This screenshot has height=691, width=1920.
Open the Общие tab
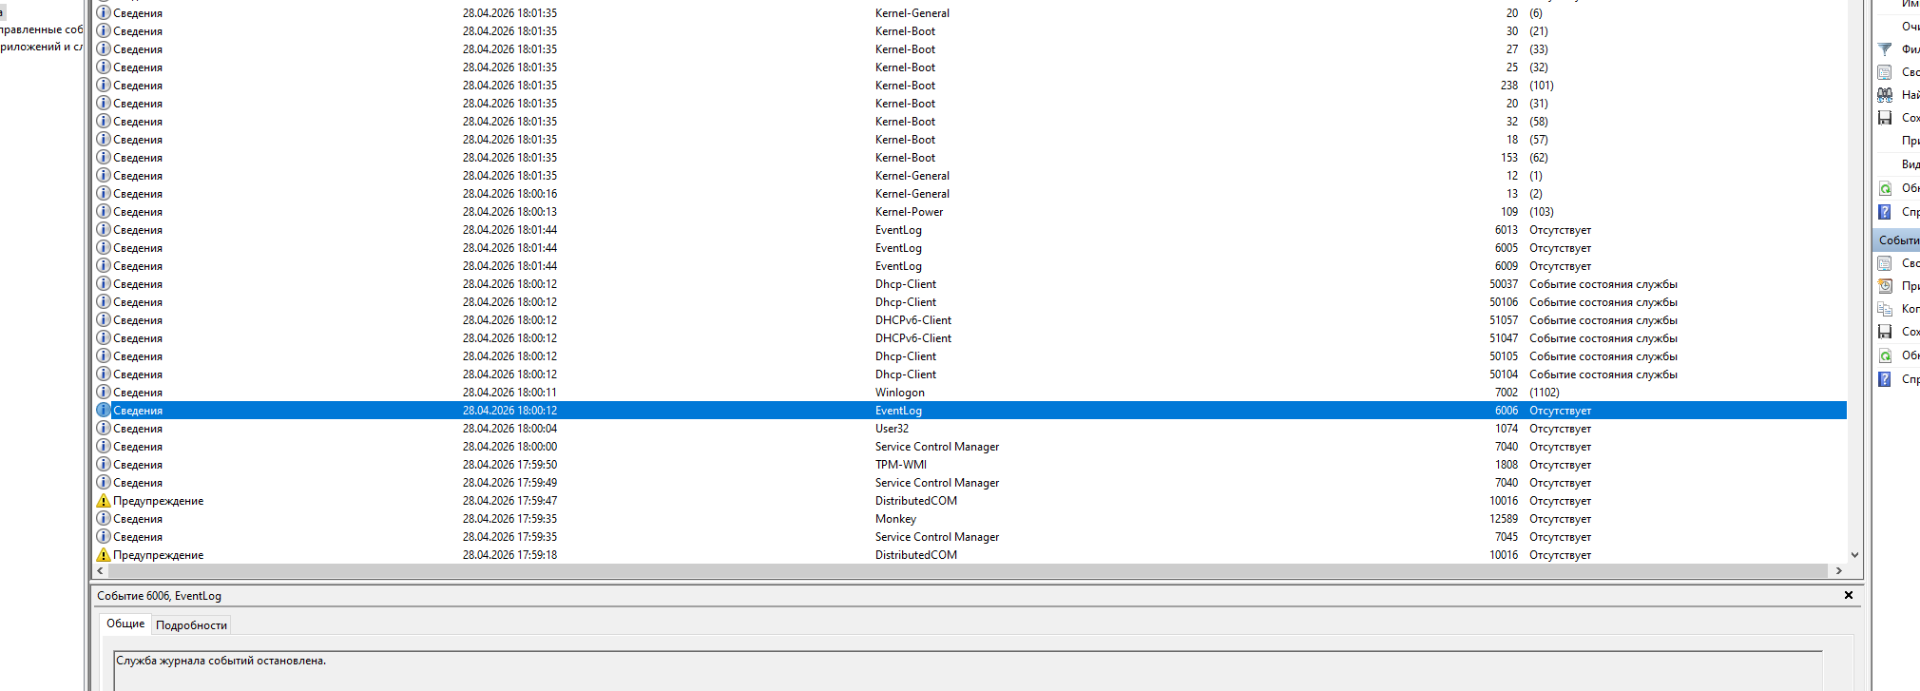click(x=125, y=624)
